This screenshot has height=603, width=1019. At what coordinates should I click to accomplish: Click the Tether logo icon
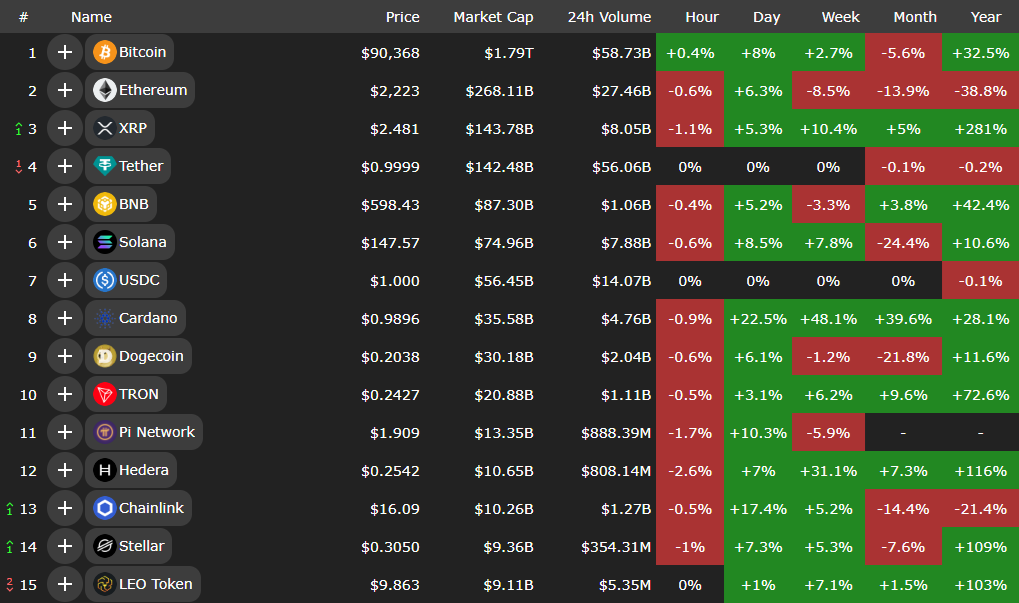(x=104, y=166)
